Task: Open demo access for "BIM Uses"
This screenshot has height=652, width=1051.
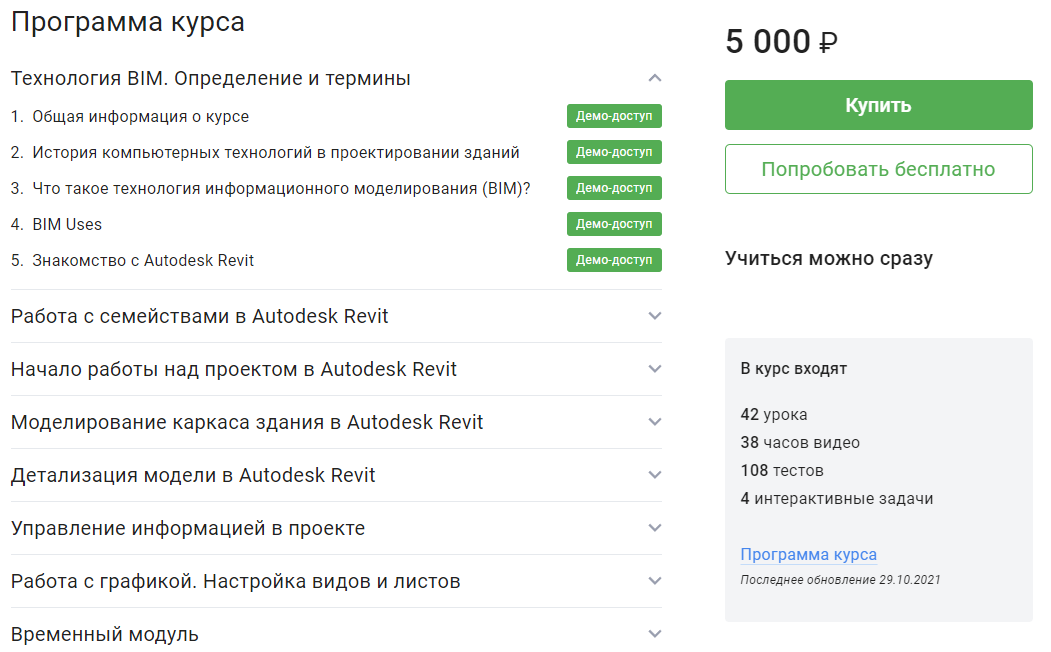Action: tap(614, 224)
